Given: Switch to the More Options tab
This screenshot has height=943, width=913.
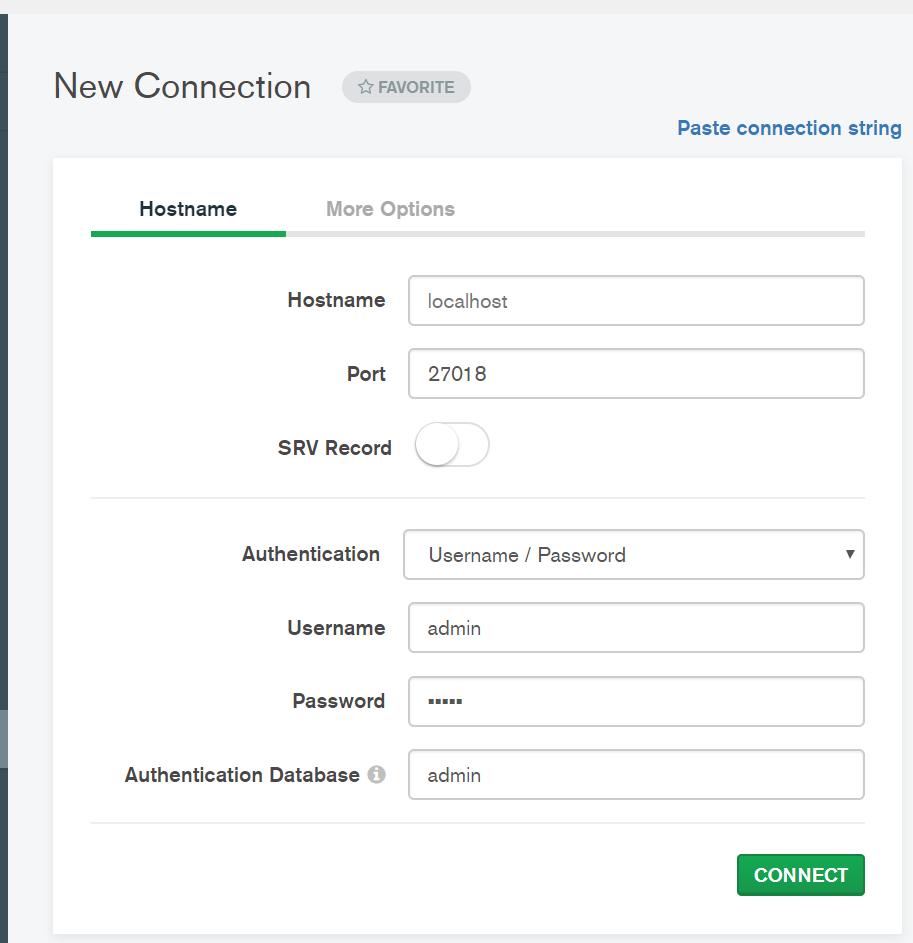Looking at the screenshot, I should pyautogui.click(x=390, y=209).
